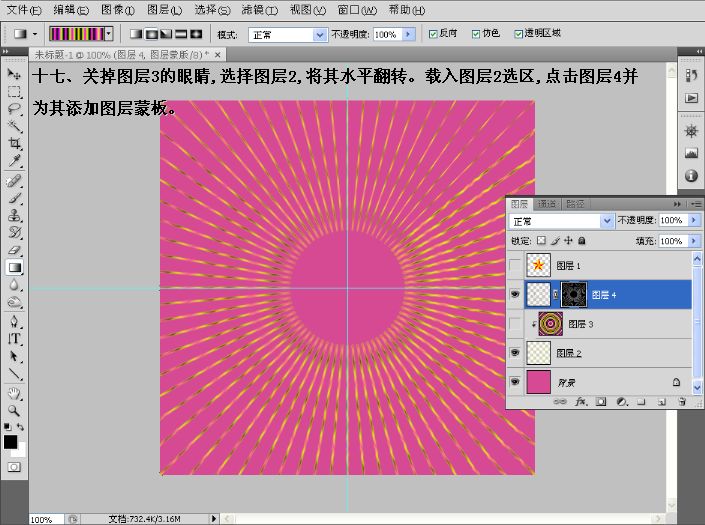Image resolution: width=705 pixels, height=525 pixels.
Task: Open the 文件 menu
Action: 24,10
